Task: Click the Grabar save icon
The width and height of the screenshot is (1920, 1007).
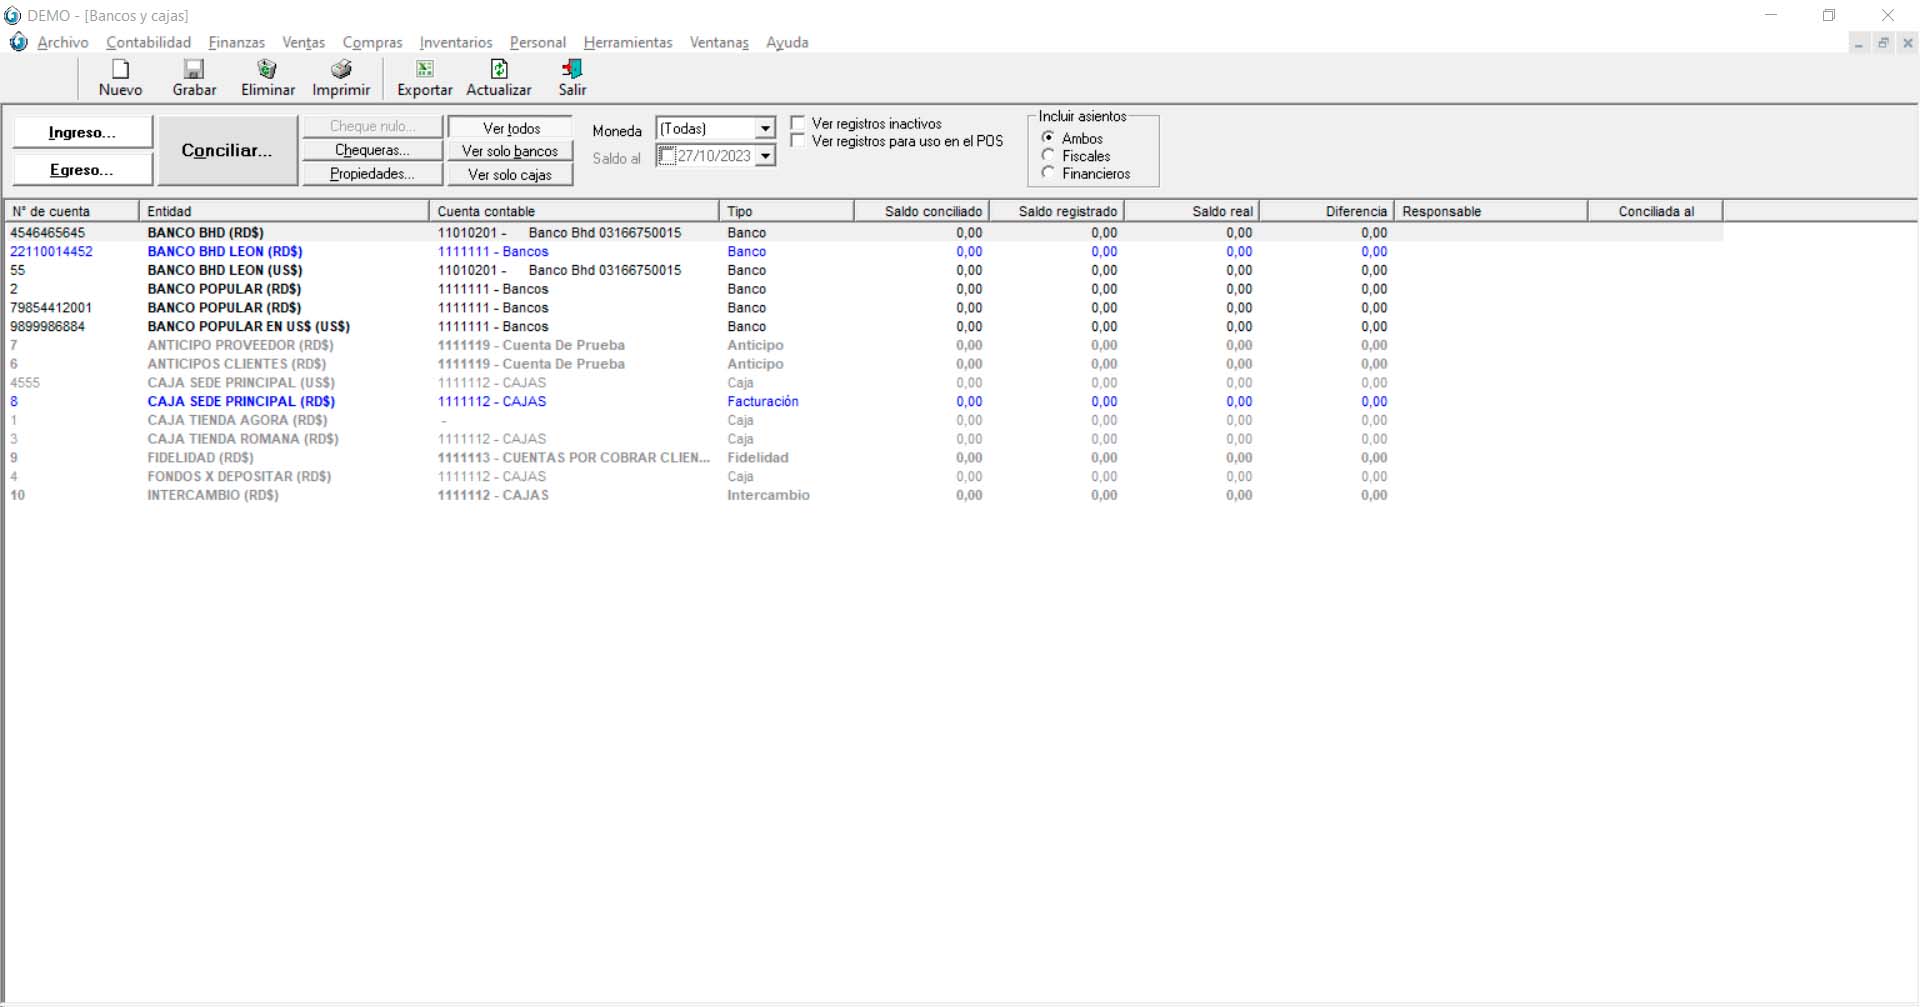Action: pos(194,69)
